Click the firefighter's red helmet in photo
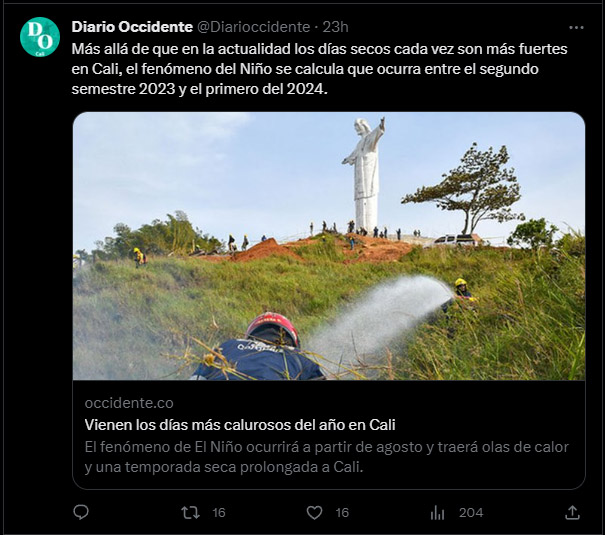 tap(273, 327)
